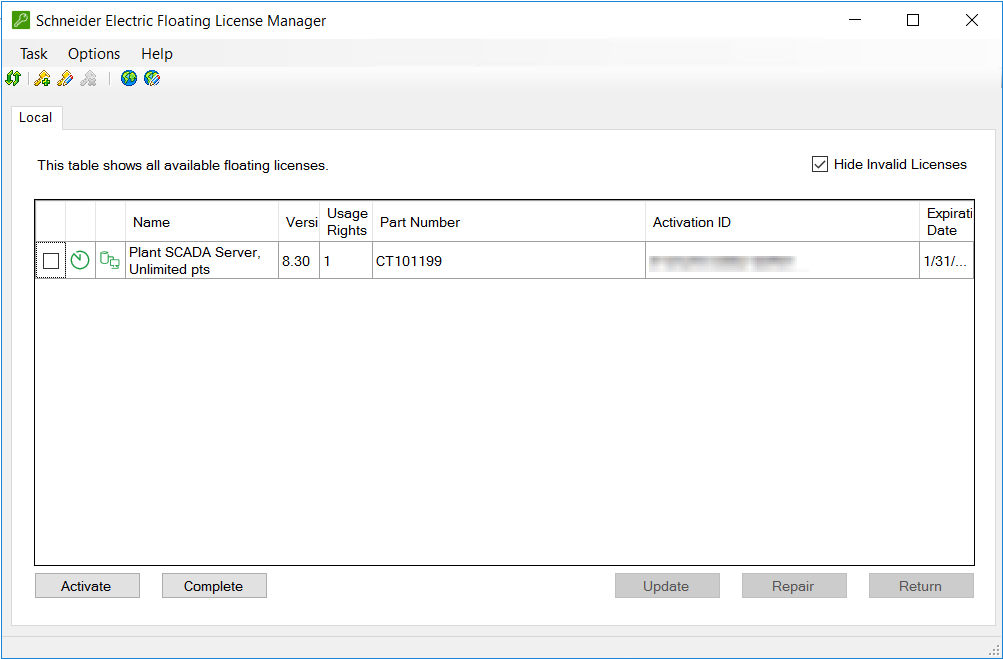Viewport: 1003px width, 659px height.
Task: Click the plain globe toolbar icon
Action: click(x=129, y=79)
